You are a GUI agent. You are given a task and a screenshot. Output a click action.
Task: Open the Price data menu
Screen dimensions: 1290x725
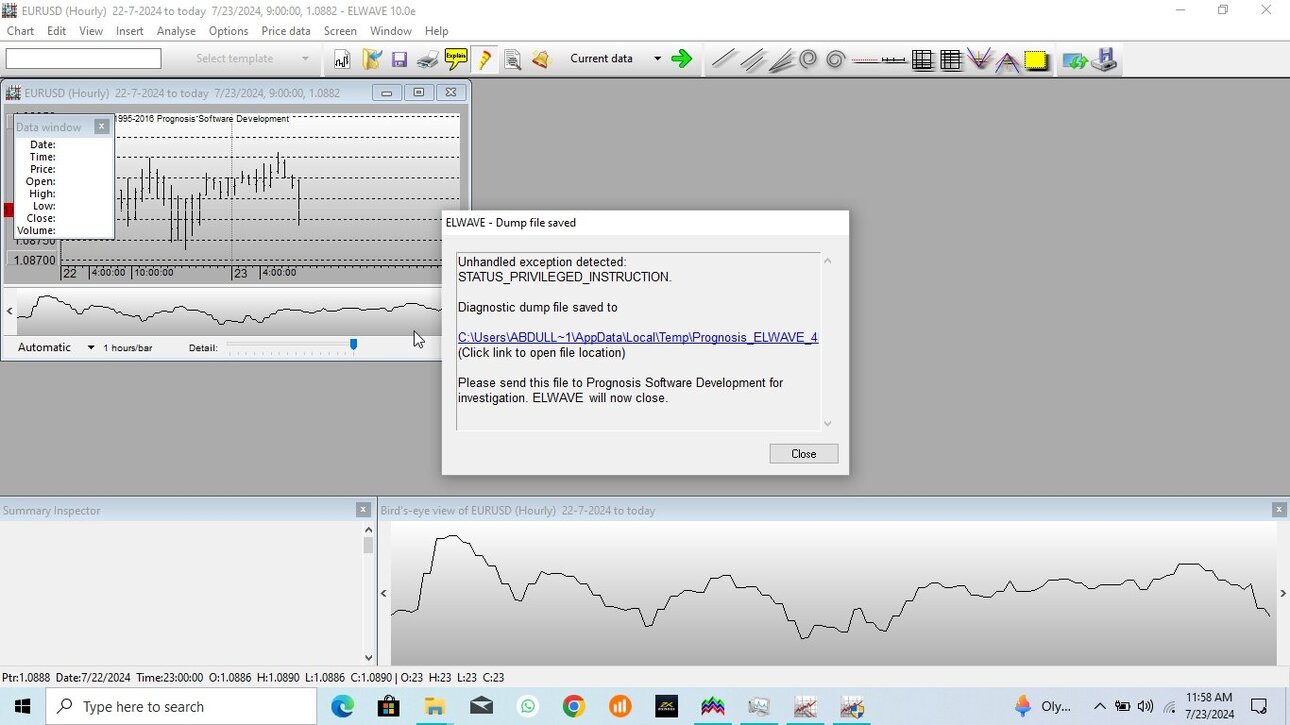click(286, 31)
